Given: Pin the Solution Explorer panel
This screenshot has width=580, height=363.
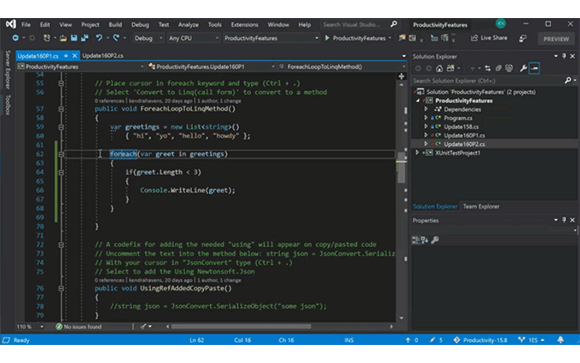Looking at the screenshot, I should 564,56.
